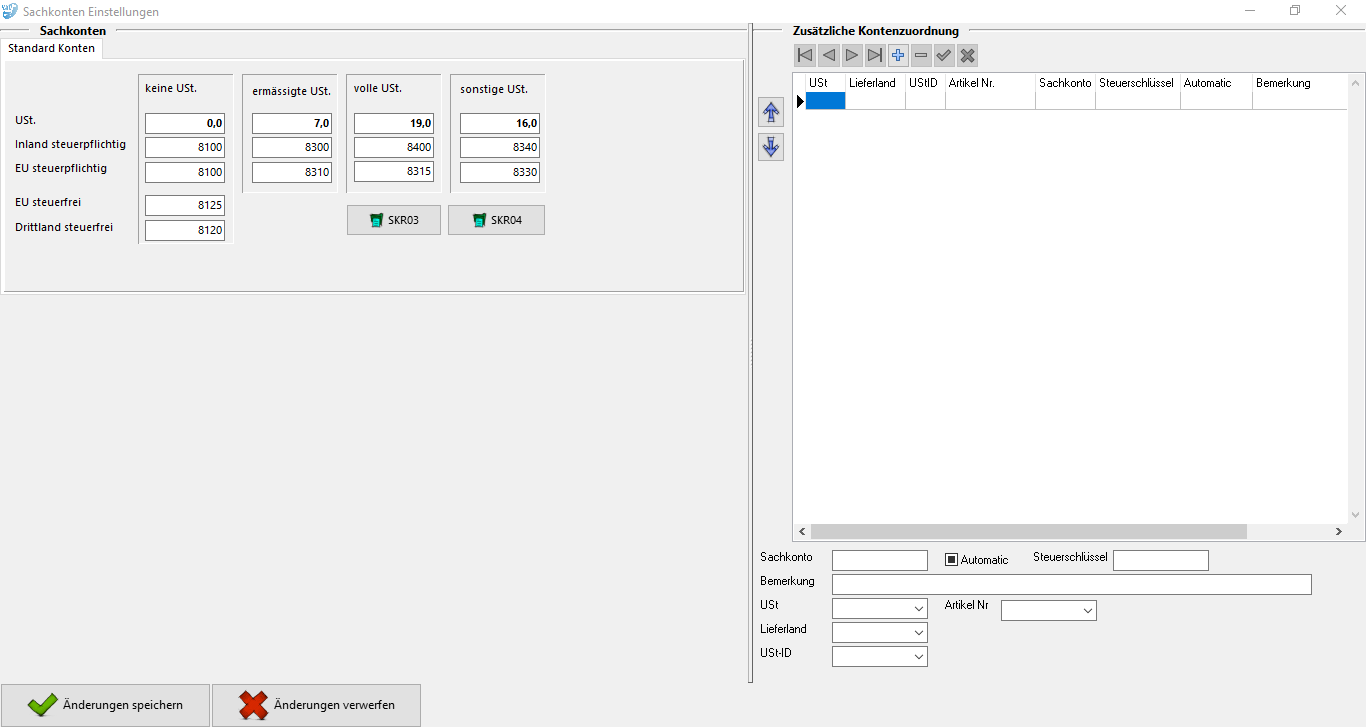Go to first record in navigator
This screenshot has width=1366, height=727.
[805, 56]
